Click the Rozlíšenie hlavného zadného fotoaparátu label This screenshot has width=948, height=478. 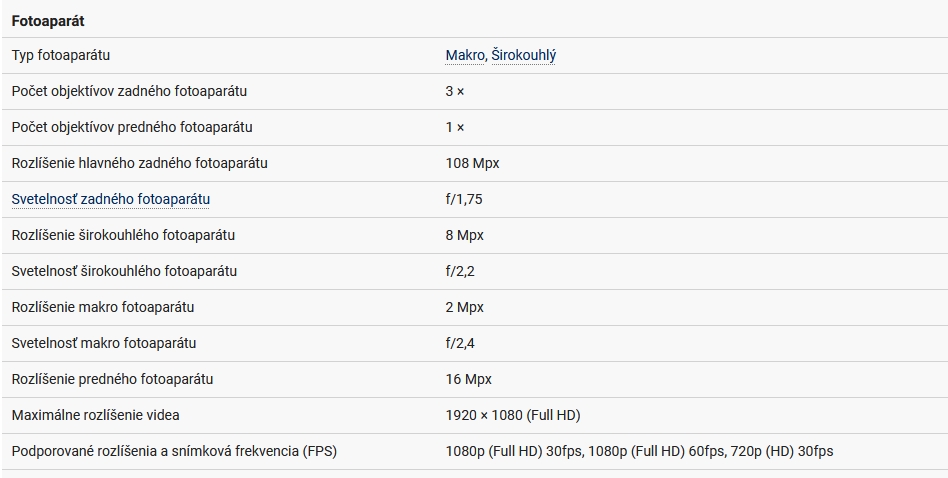tap(140, 163)
